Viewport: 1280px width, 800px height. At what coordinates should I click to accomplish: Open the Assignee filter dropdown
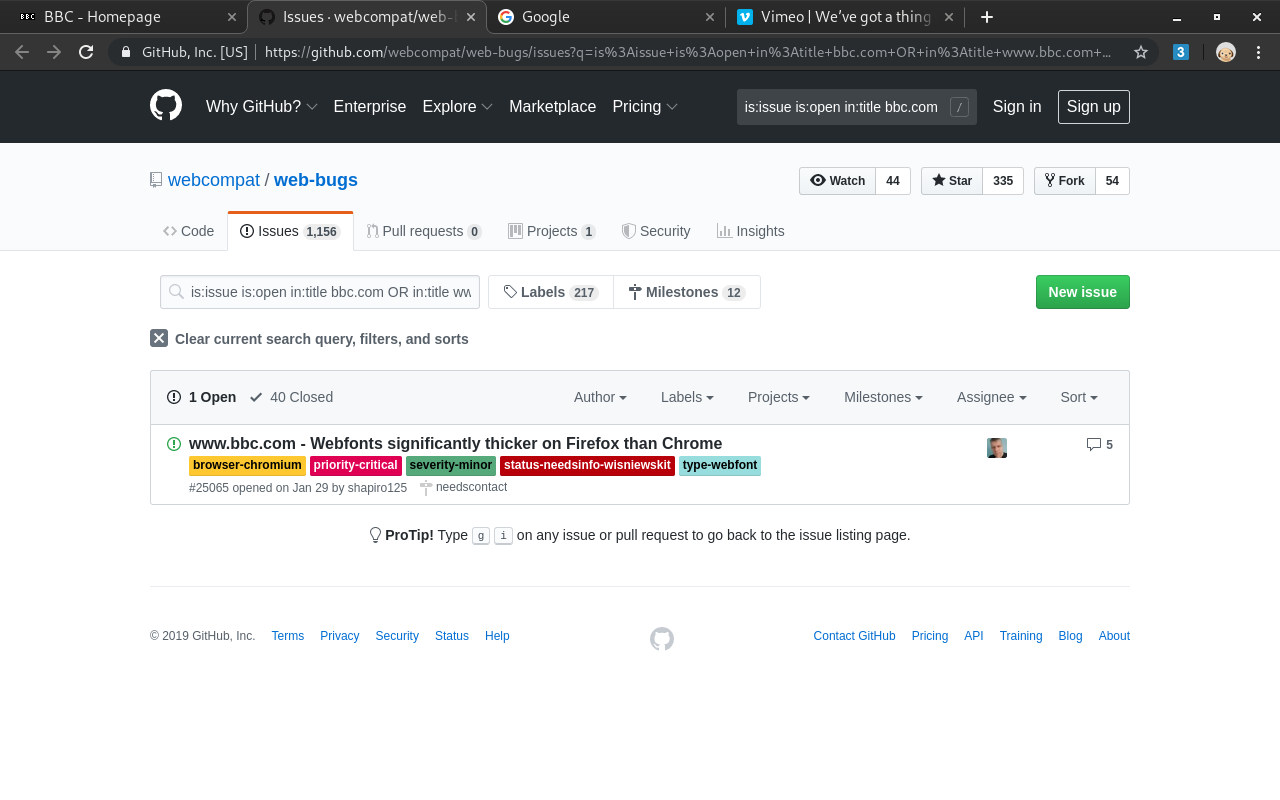(992, 397)
